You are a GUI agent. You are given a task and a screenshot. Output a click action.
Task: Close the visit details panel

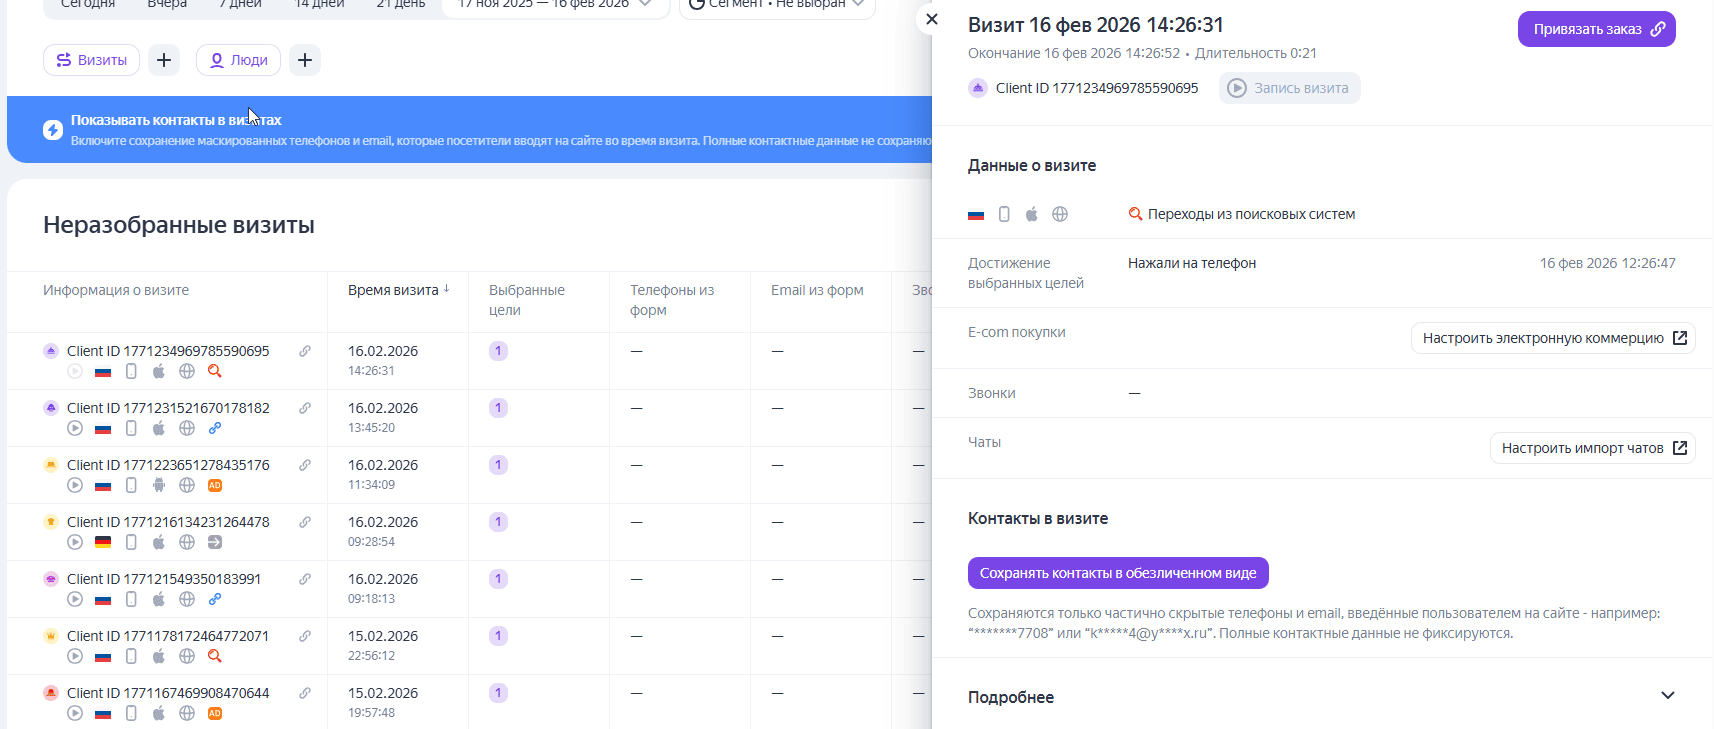click(932, 19)
